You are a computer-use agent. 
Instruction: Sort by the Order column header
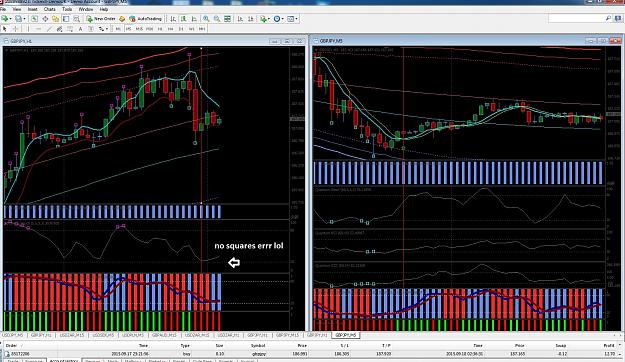coord(11,346)
